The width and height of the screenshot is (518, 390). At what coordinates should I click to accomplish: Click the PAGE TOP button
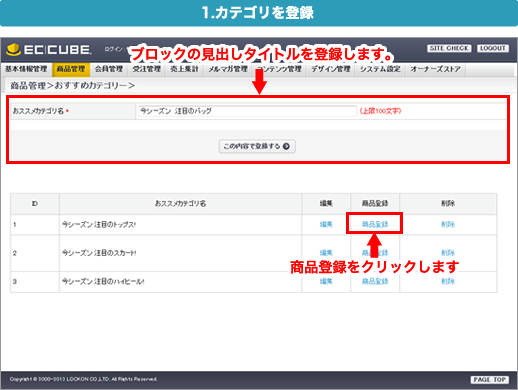(490, 380)
